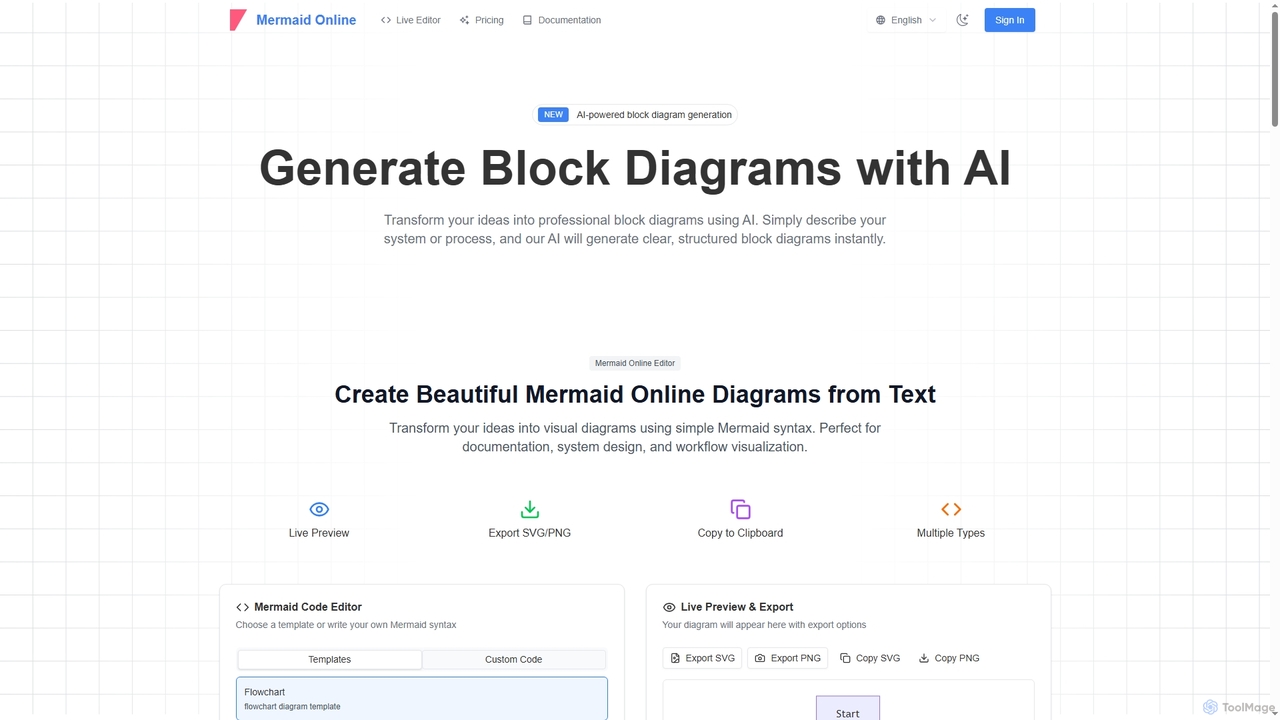This screenshot has width=1280, height=720.
Task: Click the Multiple Types feature label
Action: (951, 533)
